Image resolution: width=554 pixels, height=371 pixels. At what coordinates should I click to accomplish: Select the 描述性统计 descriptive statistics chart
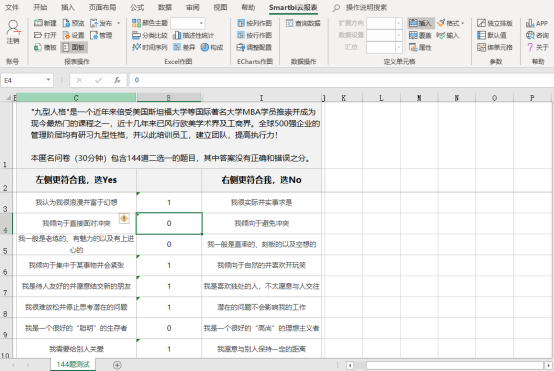click(194, 35)
